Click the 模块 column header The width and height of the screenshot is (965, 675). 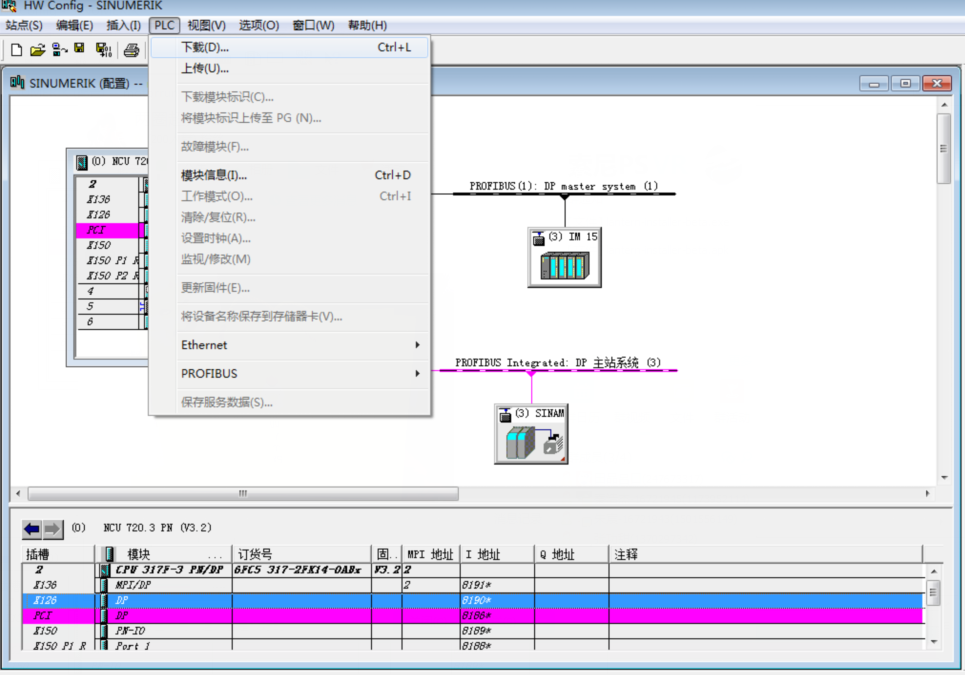(163, 554)
